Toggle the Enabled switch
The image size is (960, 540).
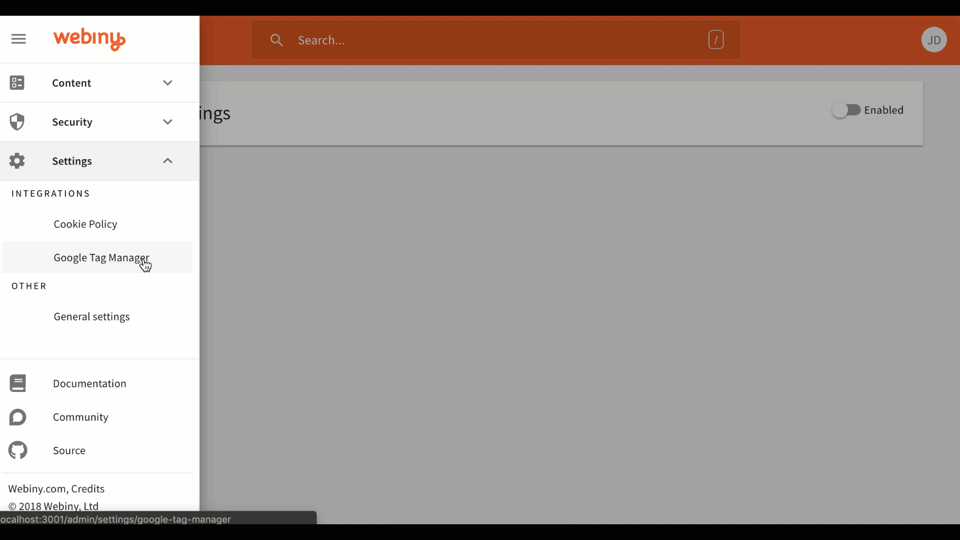click(846, 110)
